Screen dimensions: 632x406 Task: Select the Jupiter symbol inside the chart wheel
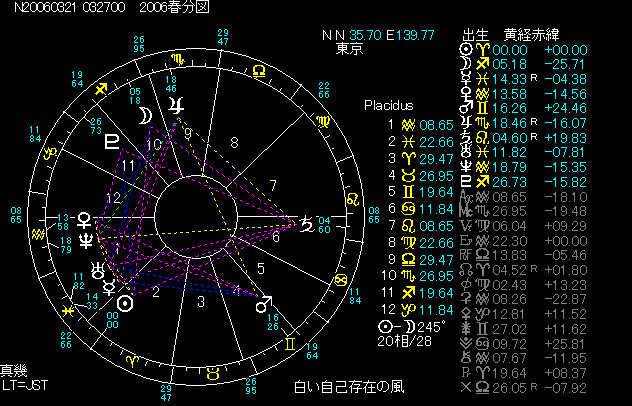[176, 104]
